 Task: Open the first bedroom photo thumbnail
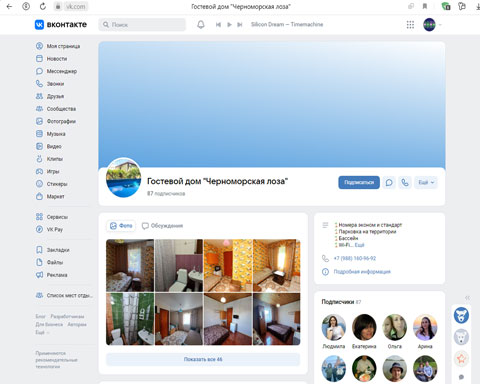pos(130,265)
